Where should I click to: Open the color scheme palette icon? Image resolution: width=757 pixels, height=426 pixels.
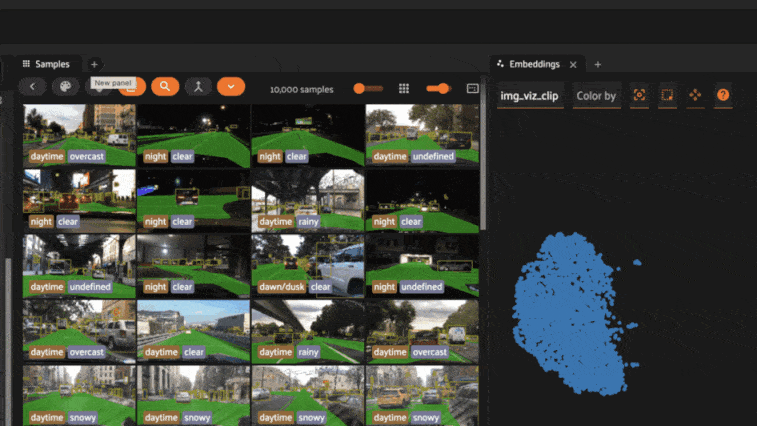(66, 87)
